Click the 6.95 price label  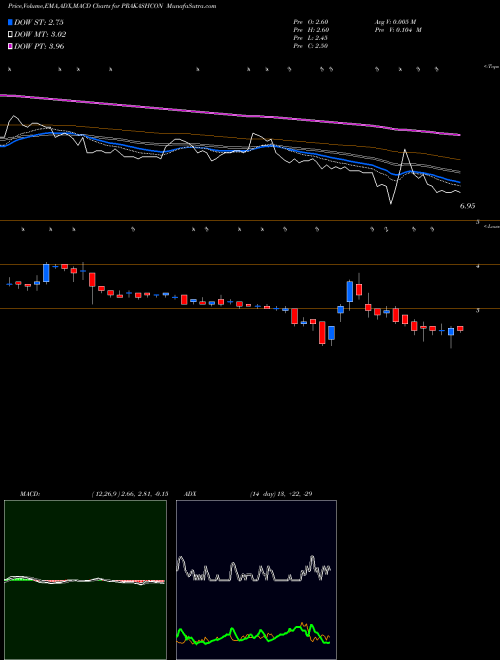coord(468,206)
